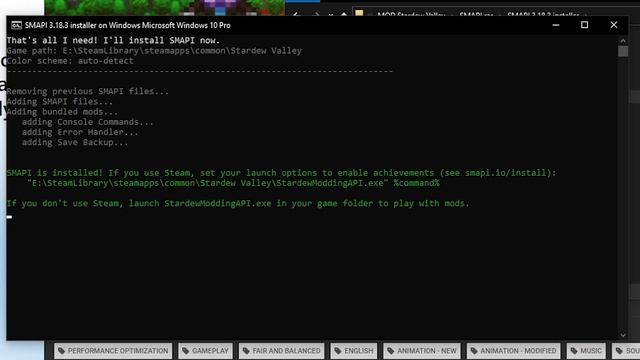Click the green "SMAPI is installed!" line
The height and width of the screenshot is (360, 640).
pyautogui.click(x=282, y=173)
